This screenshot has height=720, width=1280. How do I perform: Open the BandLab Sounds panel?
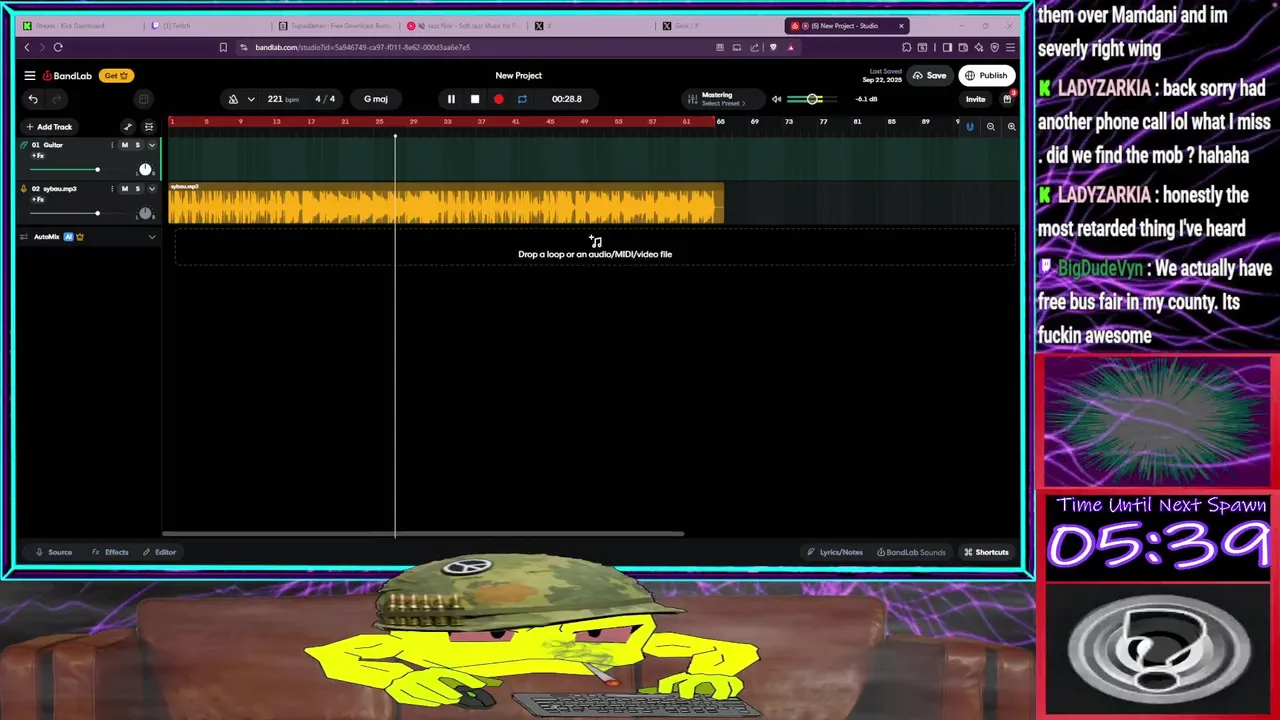coord(911,552)
